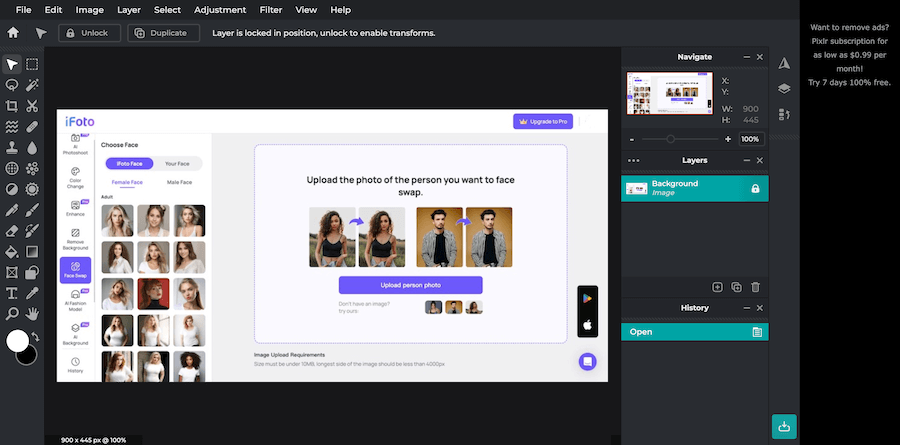Click the Save download button
This screenshot has height=445, width=900.
(x=784, y=427)
